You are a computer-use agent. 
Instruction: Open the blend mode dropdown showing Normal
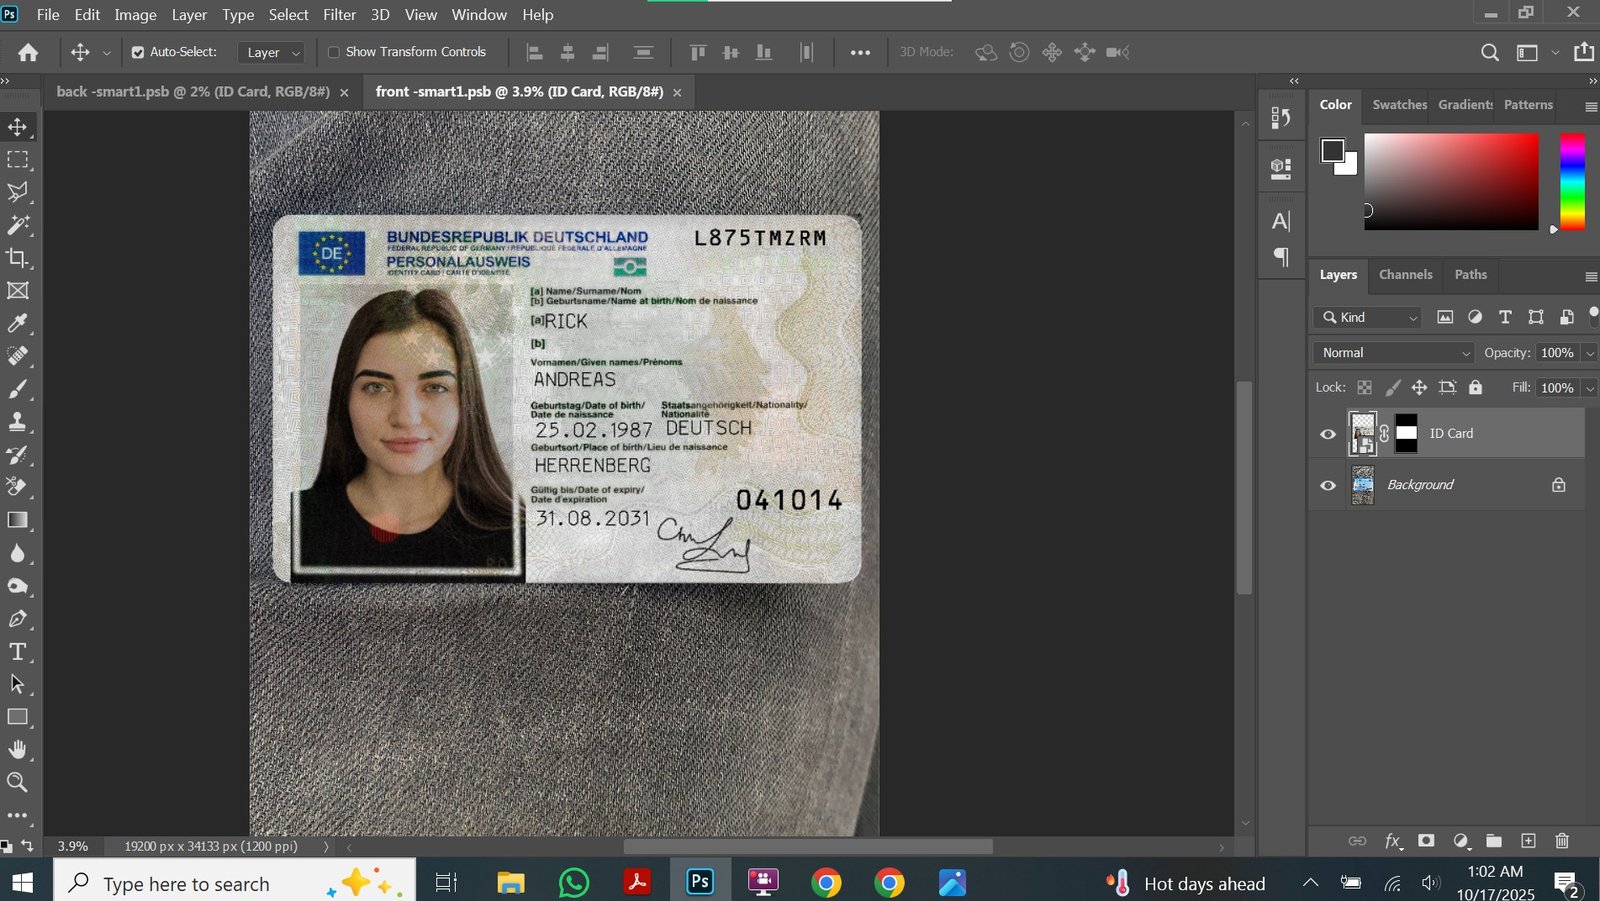point(1394,353)
